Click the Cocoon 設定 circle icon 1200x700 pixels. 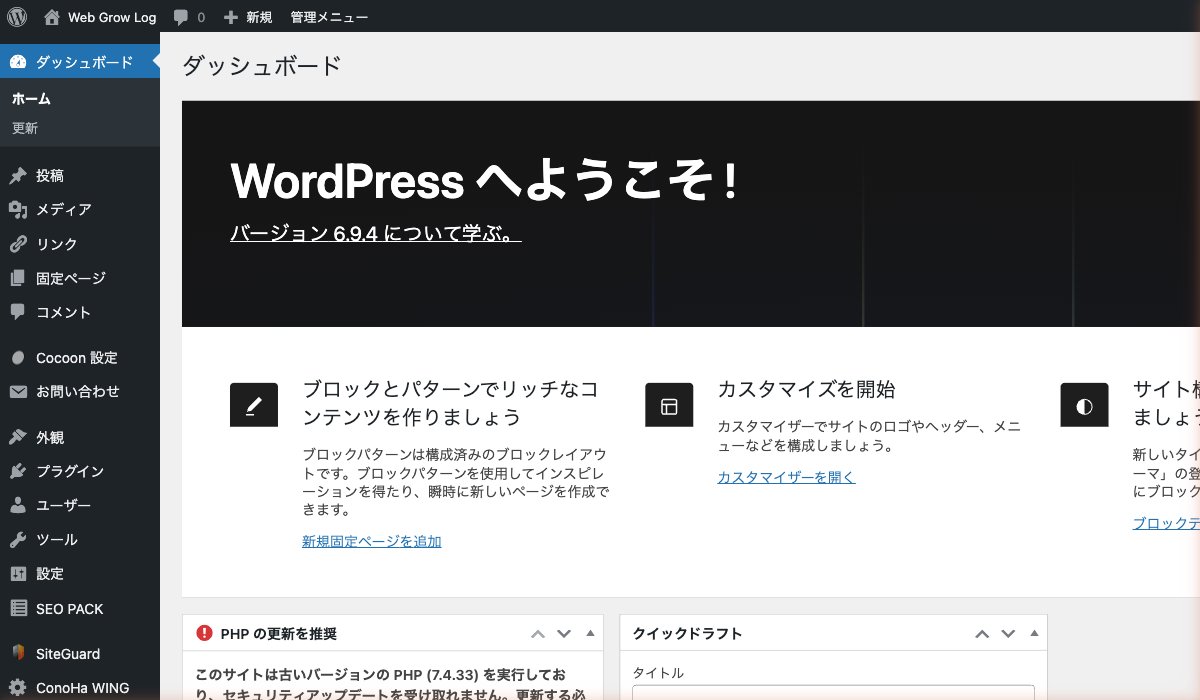tap(18, 358)
